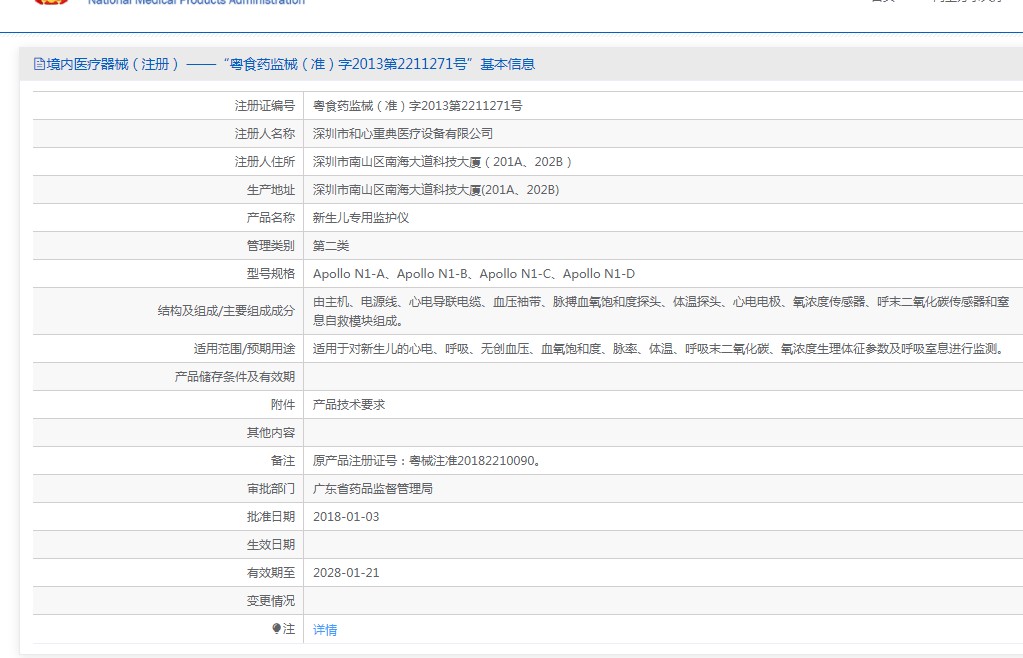This screenshot has height=658, width=1023.
Task: Click the approval date 2018-01-03
Action: tap(346, 517)
